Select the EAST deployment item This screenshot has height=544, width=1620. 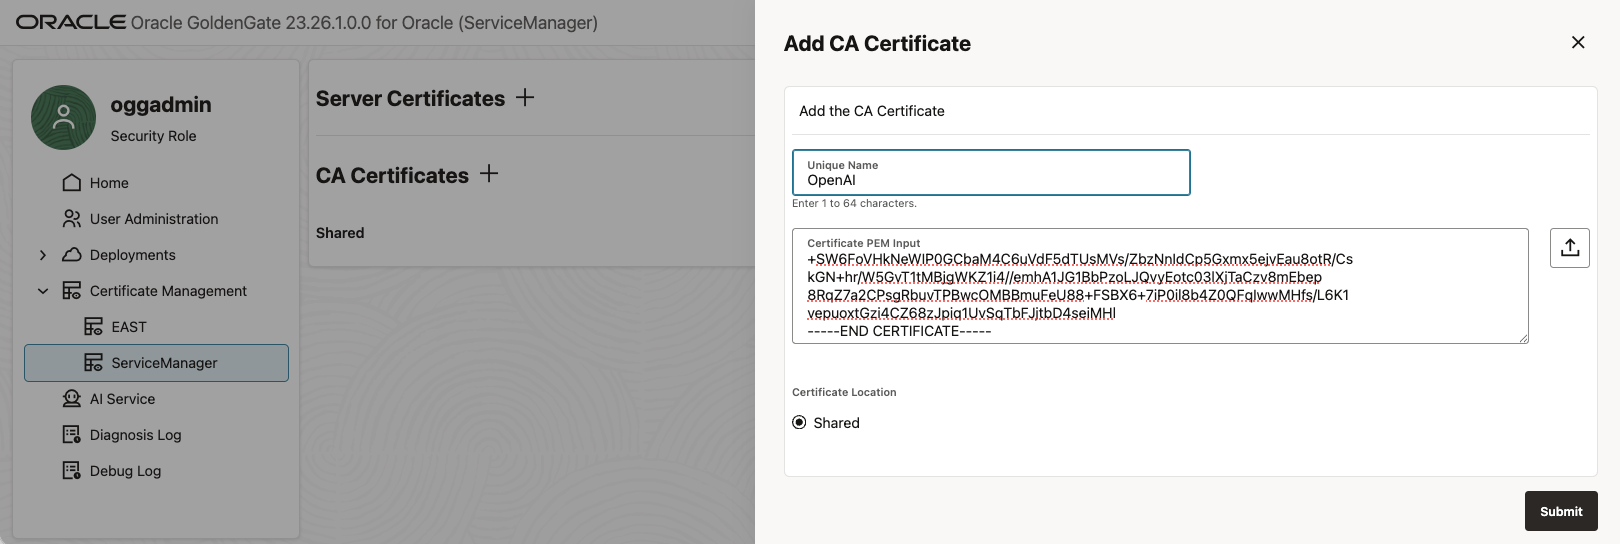coord(128,327)
